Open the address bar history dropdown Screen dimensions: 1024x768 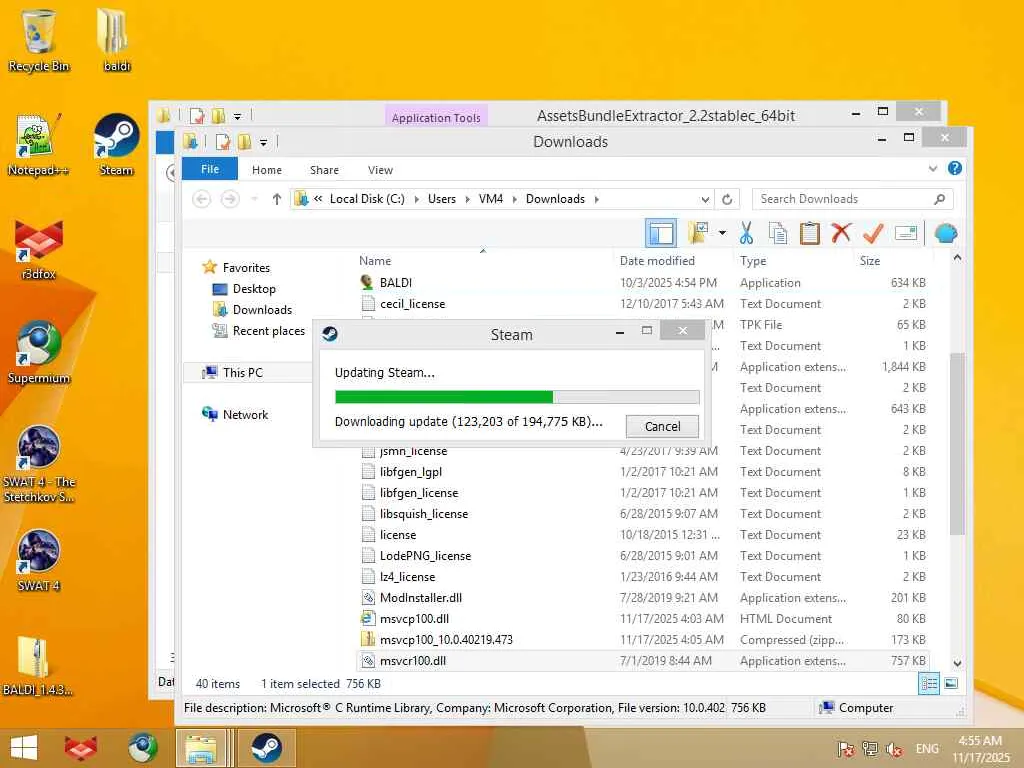pyautogui.click(x=705, y=199)
